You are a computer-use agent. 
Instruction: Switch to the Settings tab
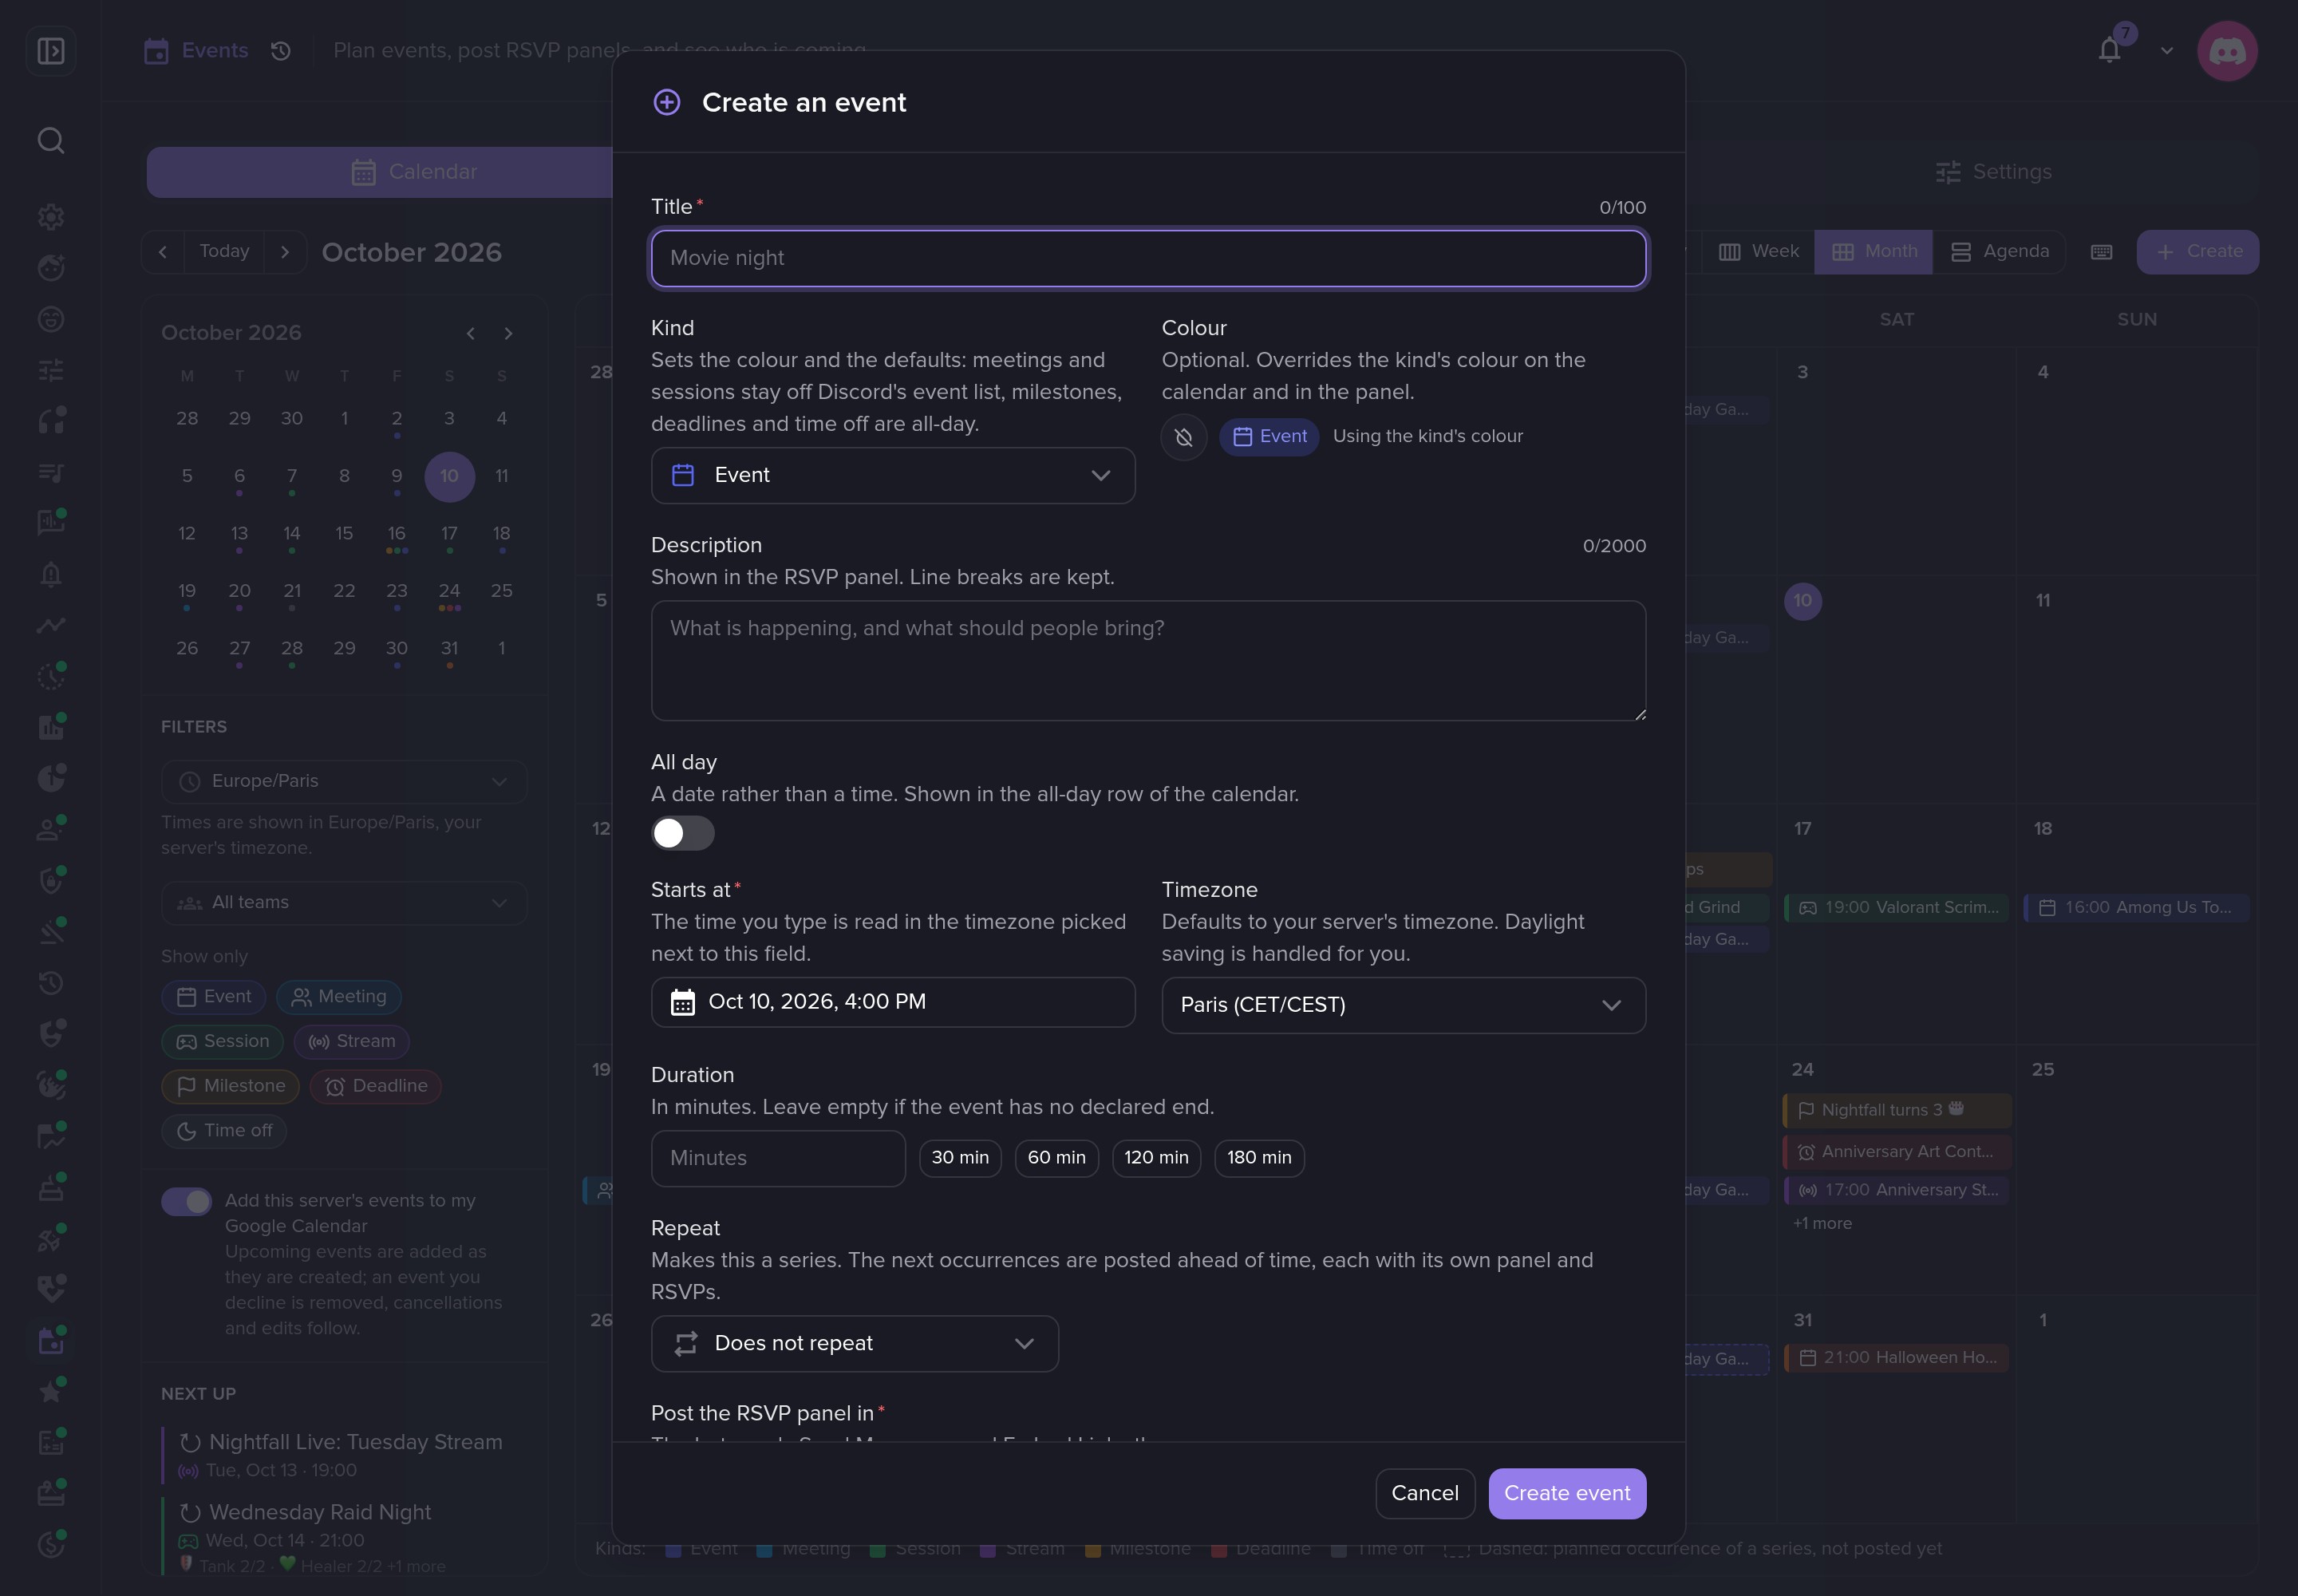1993,172
